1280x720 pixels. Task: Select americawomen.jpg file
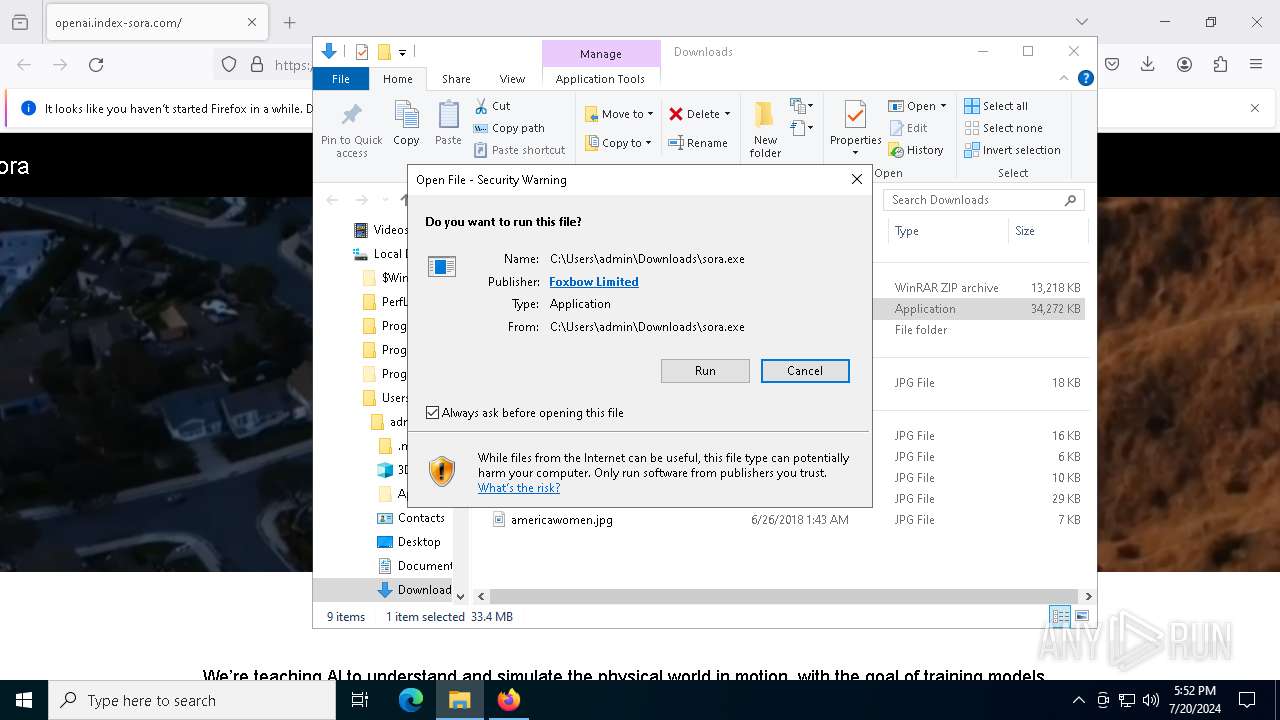[x=561, y=520]
